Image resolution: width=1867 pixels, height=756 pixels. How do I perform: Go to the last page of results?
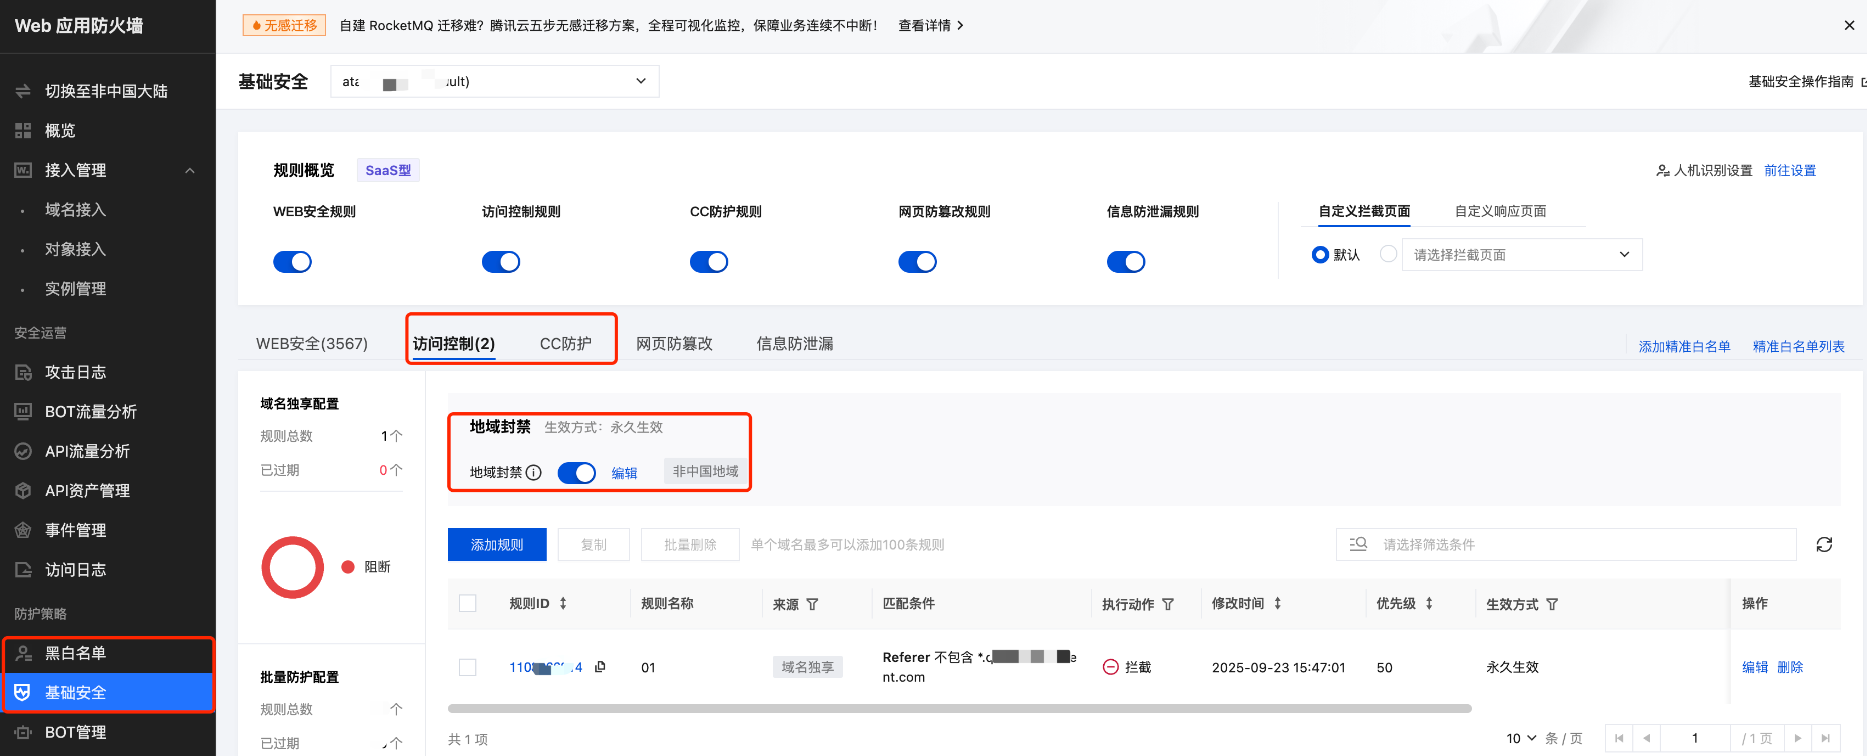(1825, 738)
